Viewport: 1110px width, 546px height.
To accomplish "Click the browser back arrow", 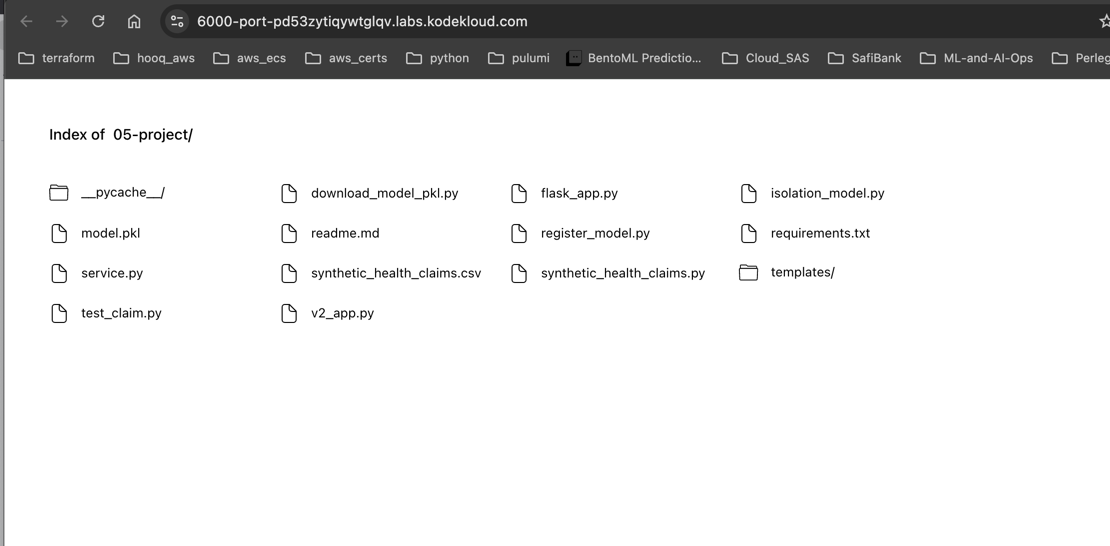I will click(26, 21).
